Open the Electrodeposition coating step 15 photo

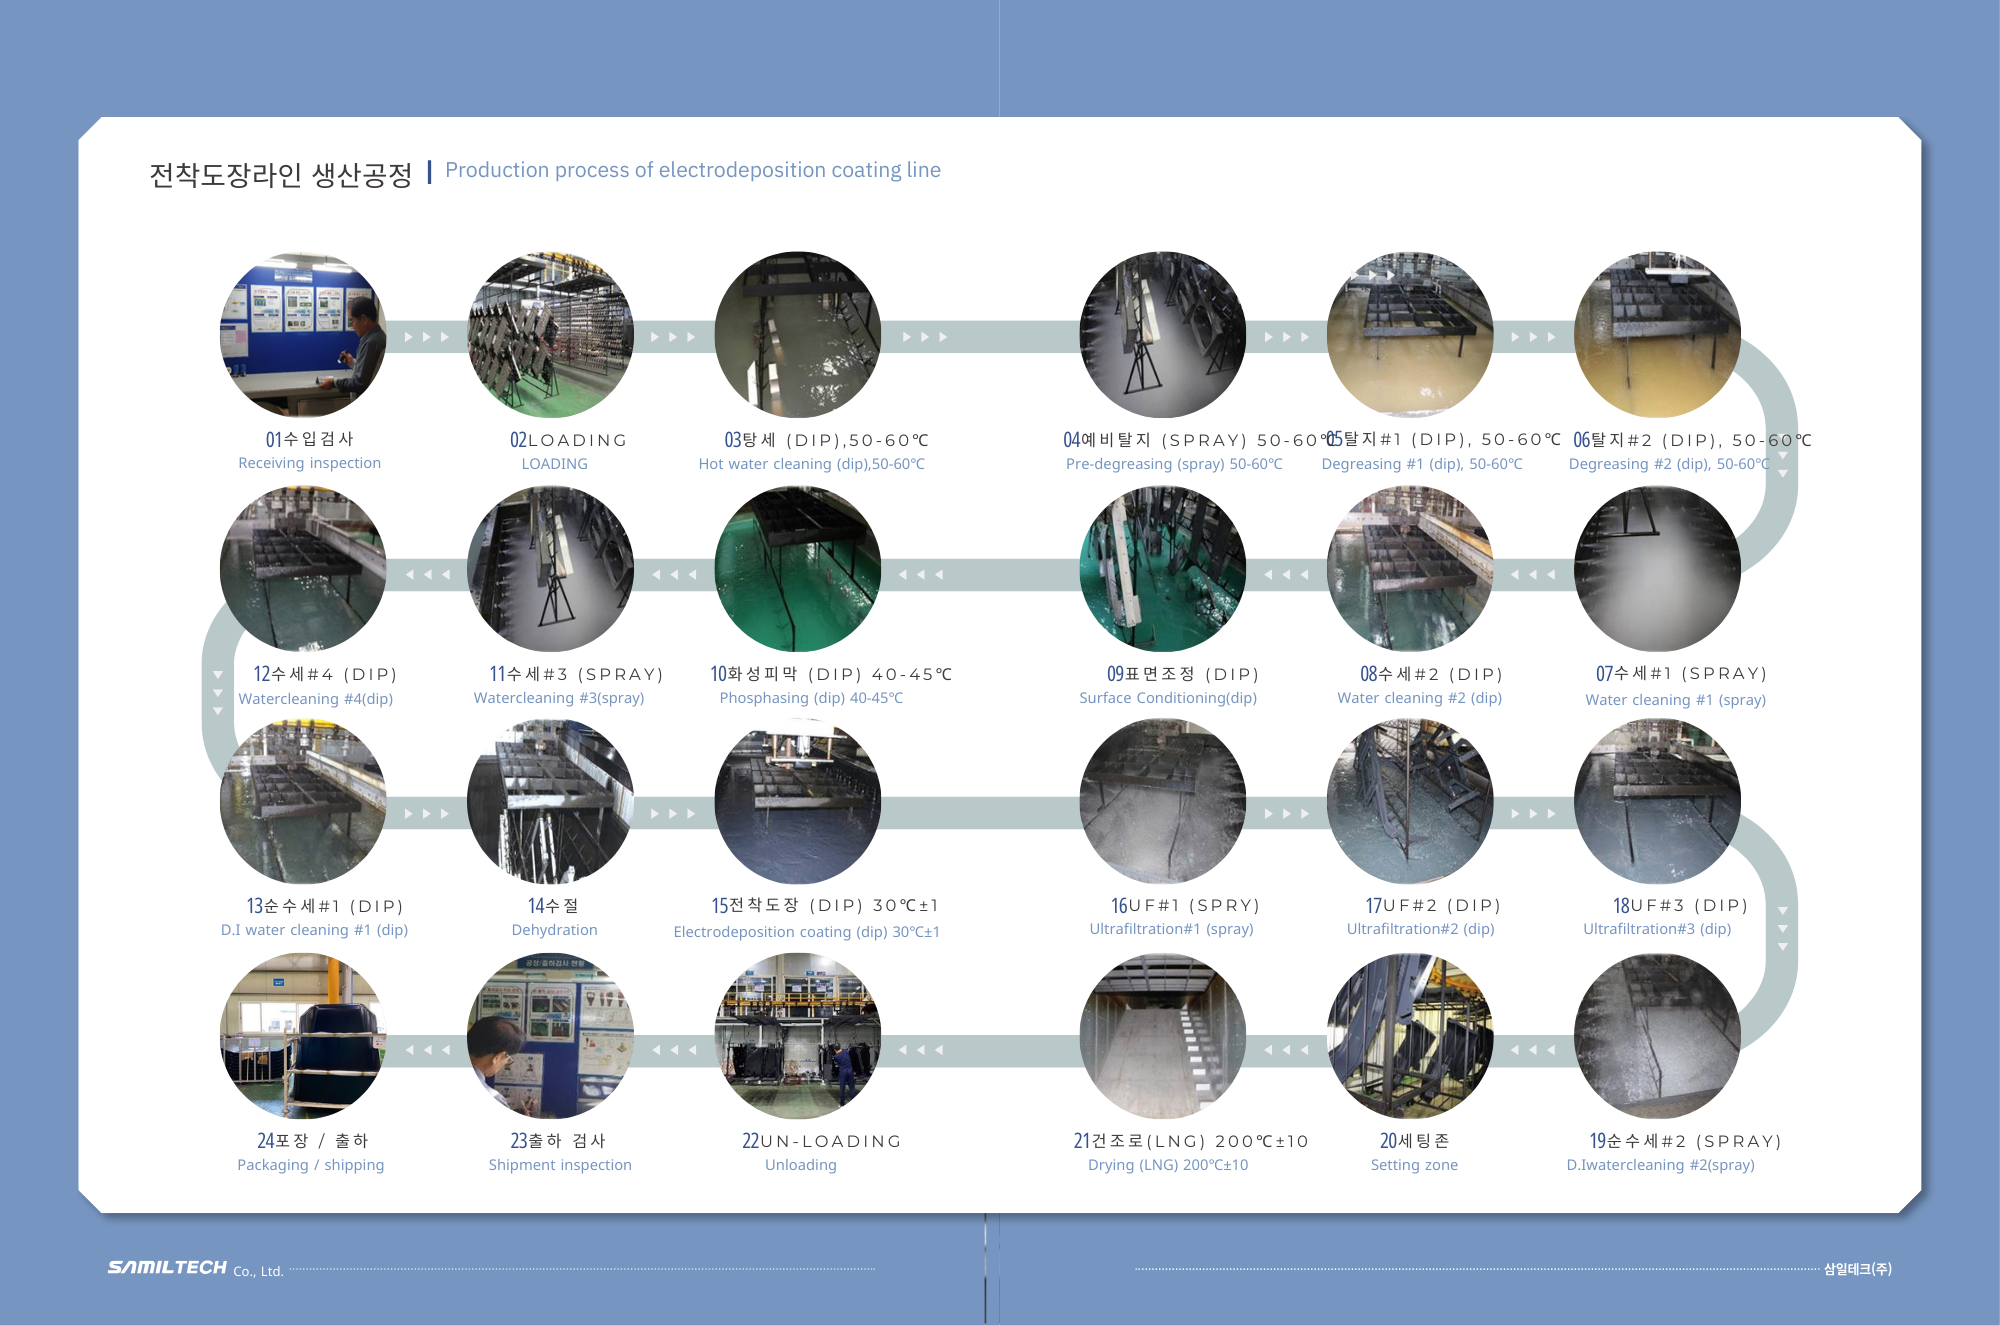(x=797, y=802)
